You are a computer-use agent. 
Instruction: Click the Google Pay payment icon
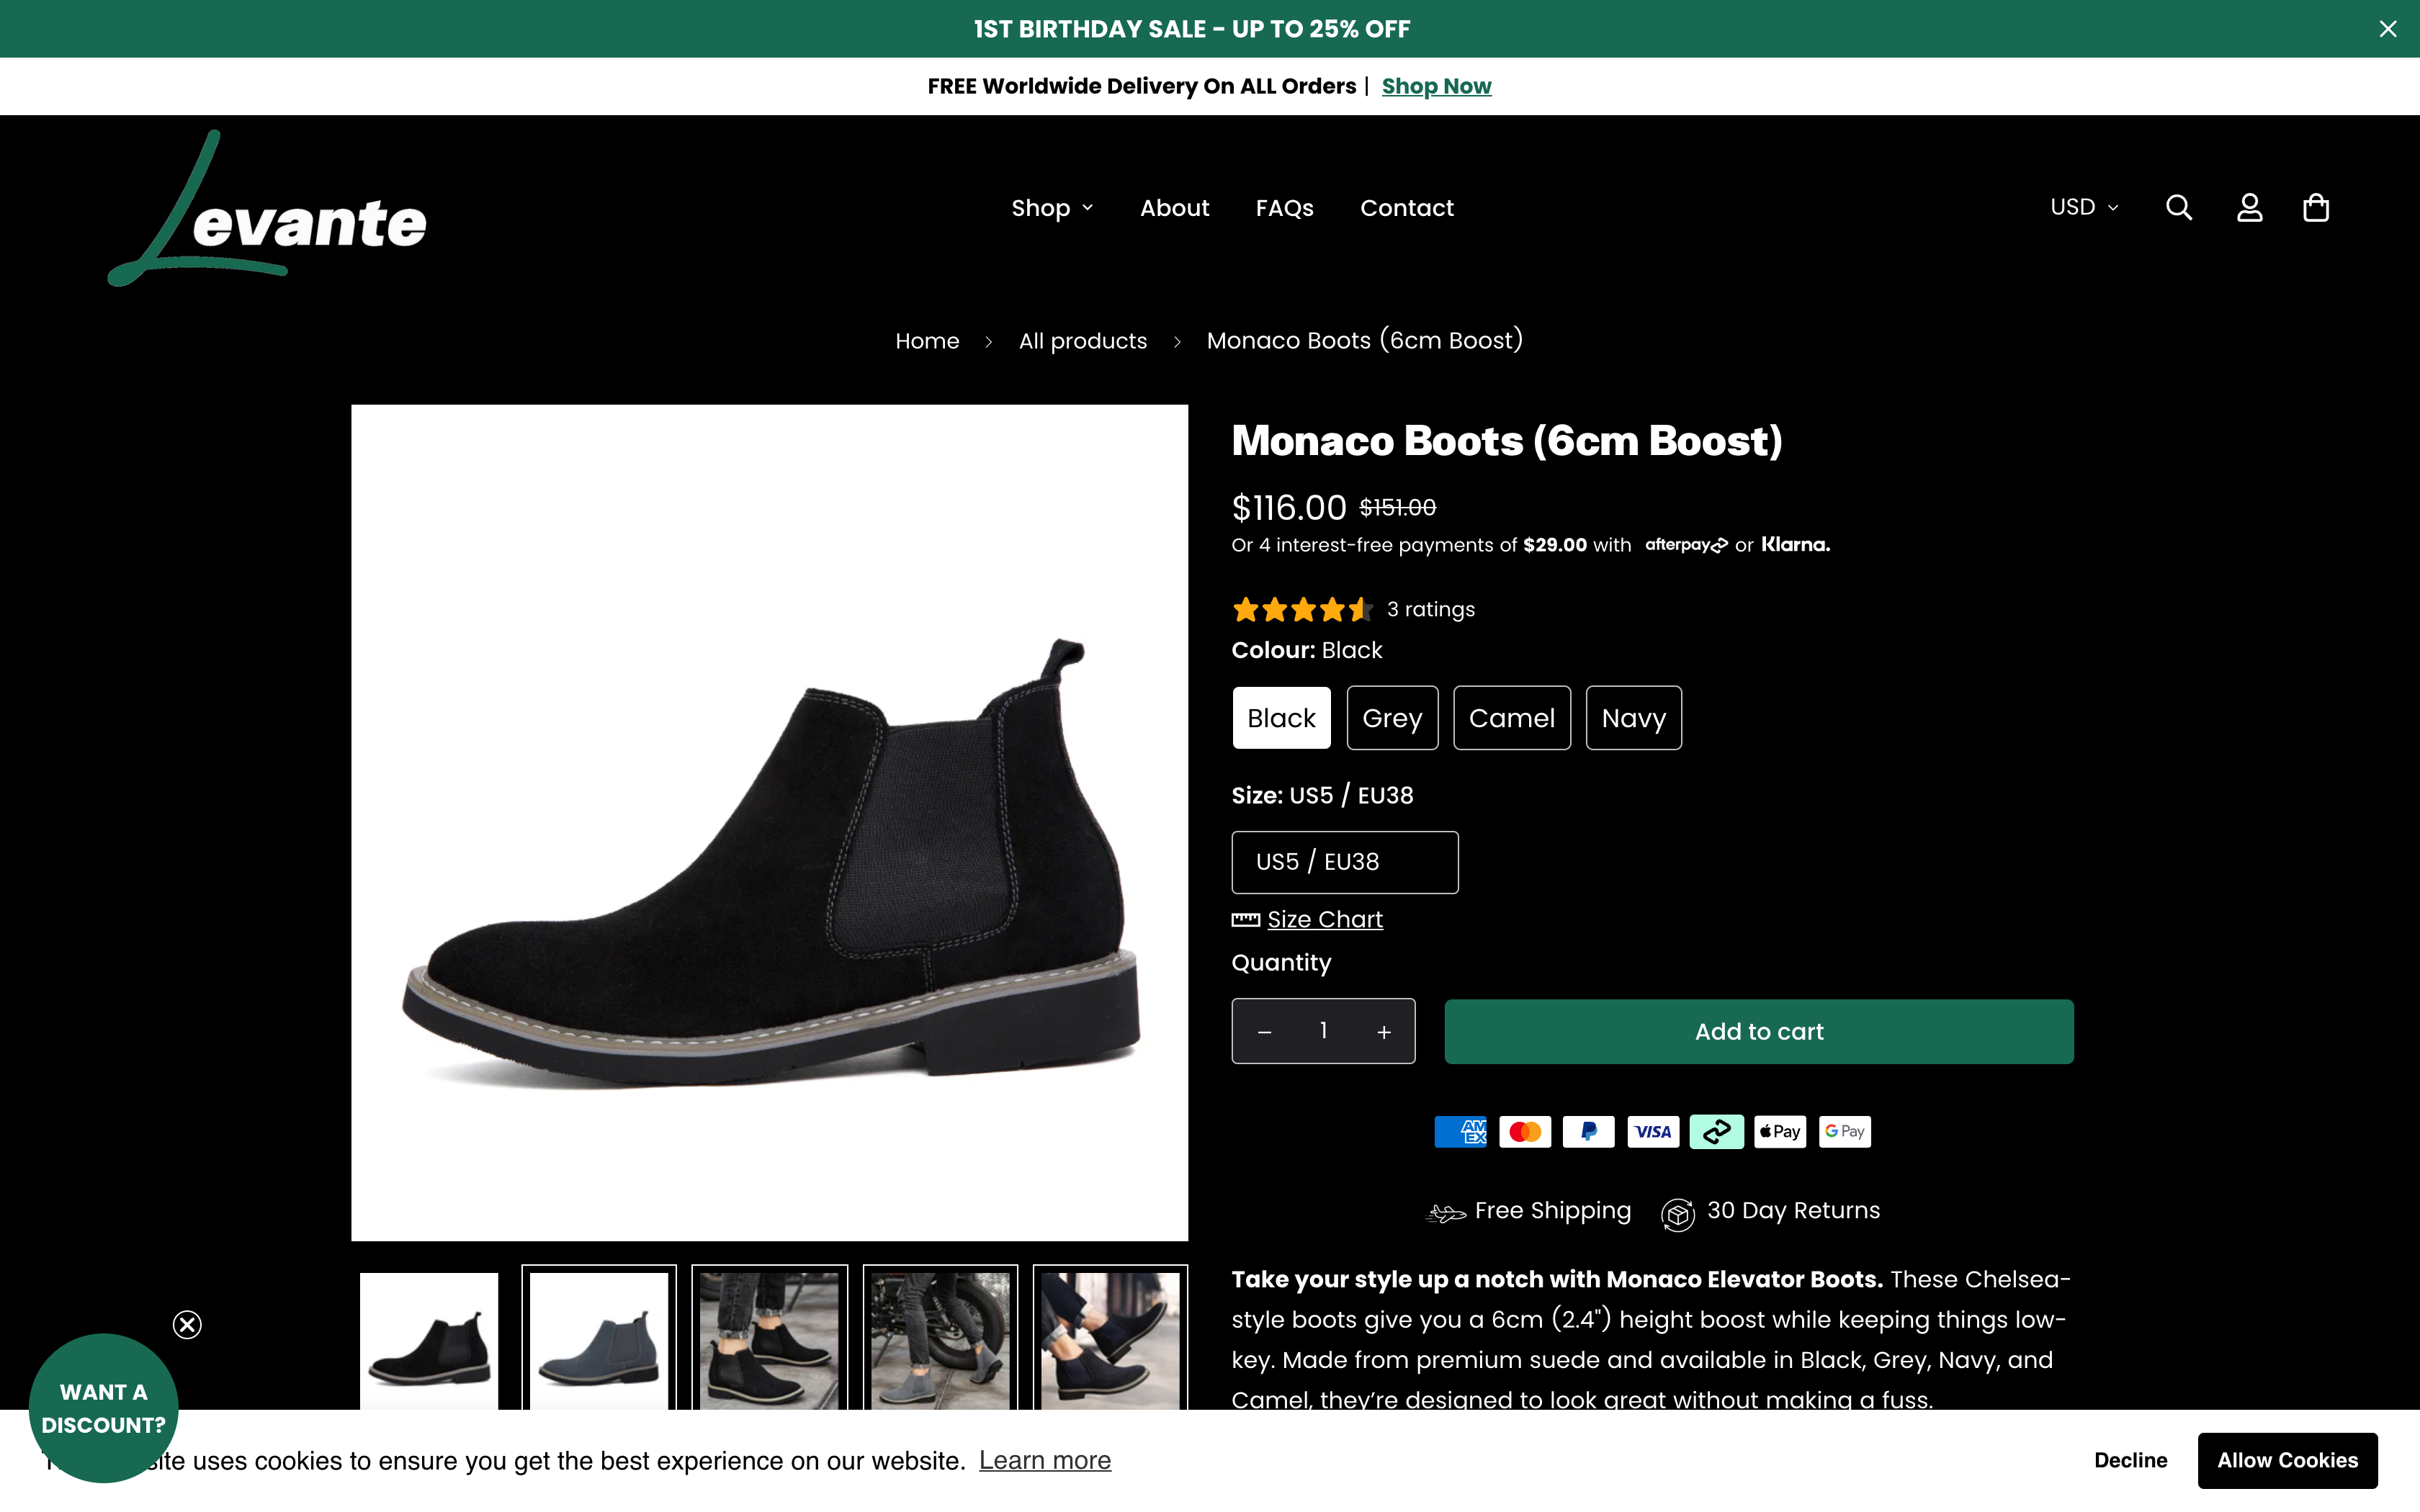(1844, 1131)
